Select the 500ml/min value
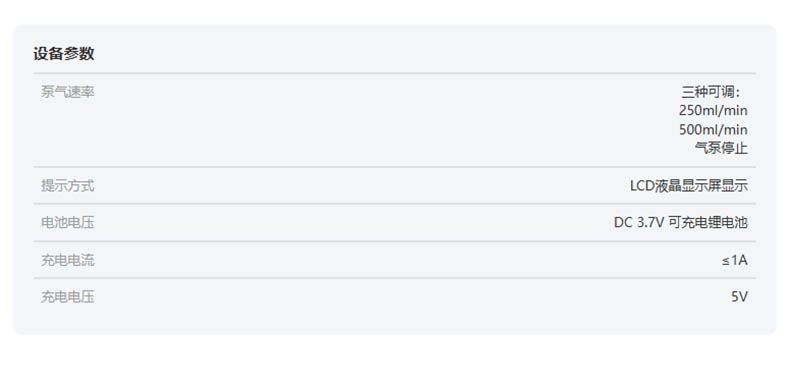 [713, 130]
